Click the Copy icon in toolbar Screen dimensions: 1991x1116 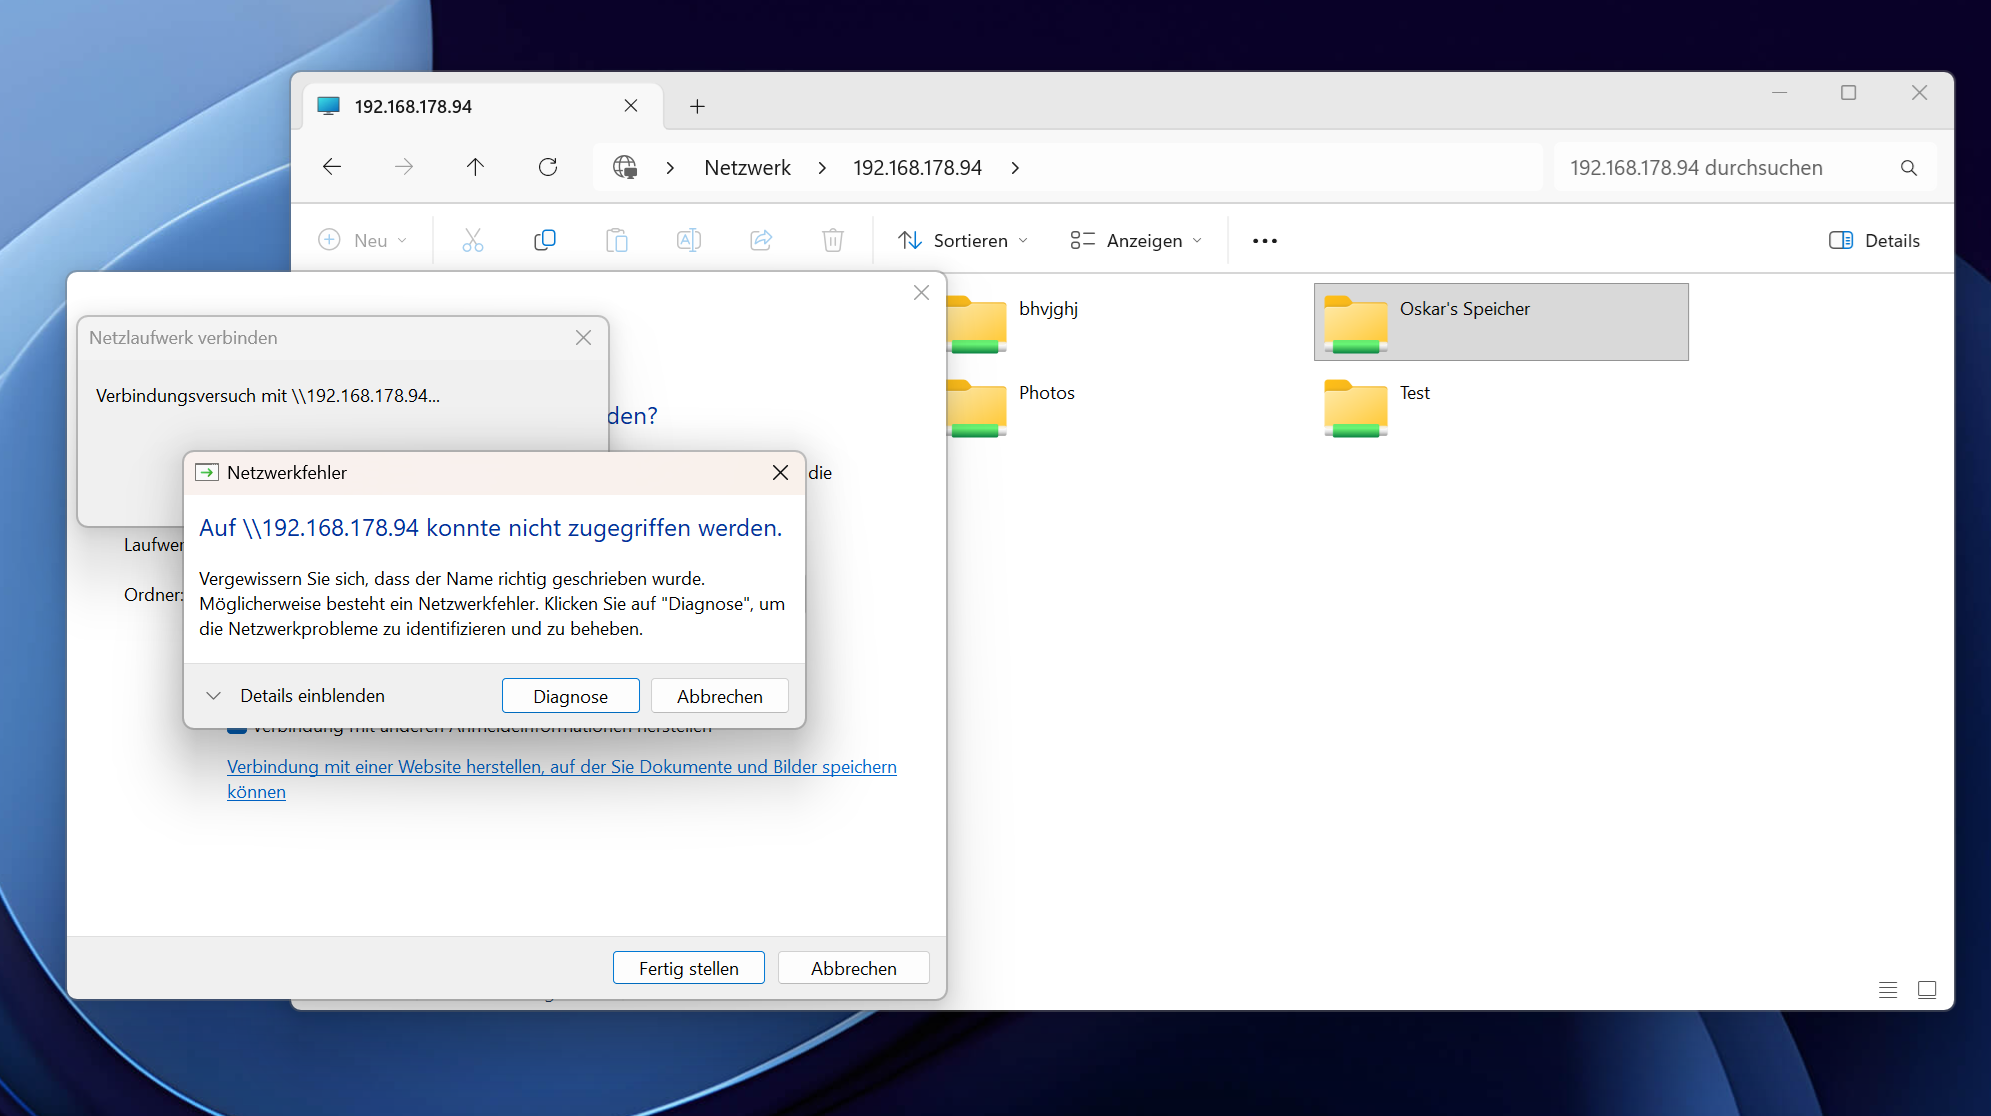pos(545,240)
